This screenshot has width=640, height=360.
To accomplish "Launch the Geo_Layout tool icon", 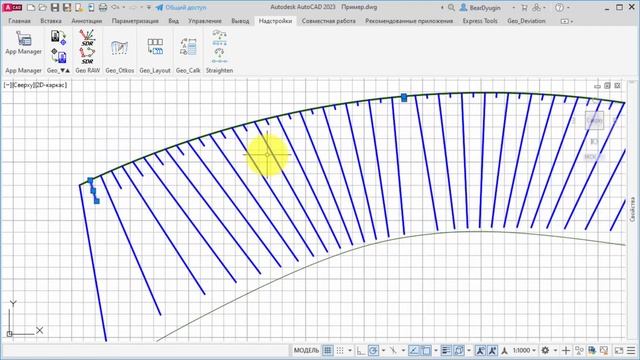I will pyautogui.click(x=155, y=47).
